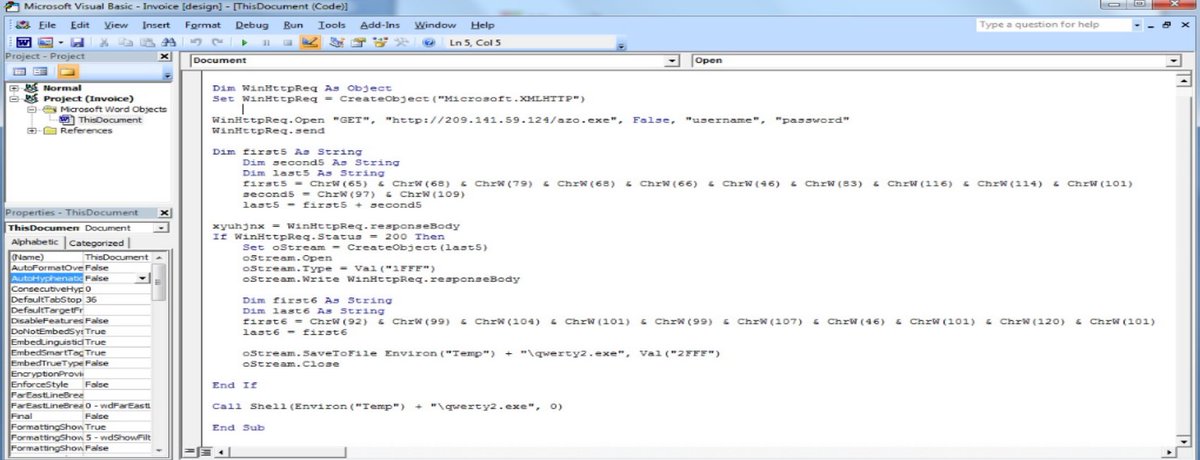Select the DefaultTabStop property row
The height and width of the screenshot is (460, 1200).
click(80, 299)
